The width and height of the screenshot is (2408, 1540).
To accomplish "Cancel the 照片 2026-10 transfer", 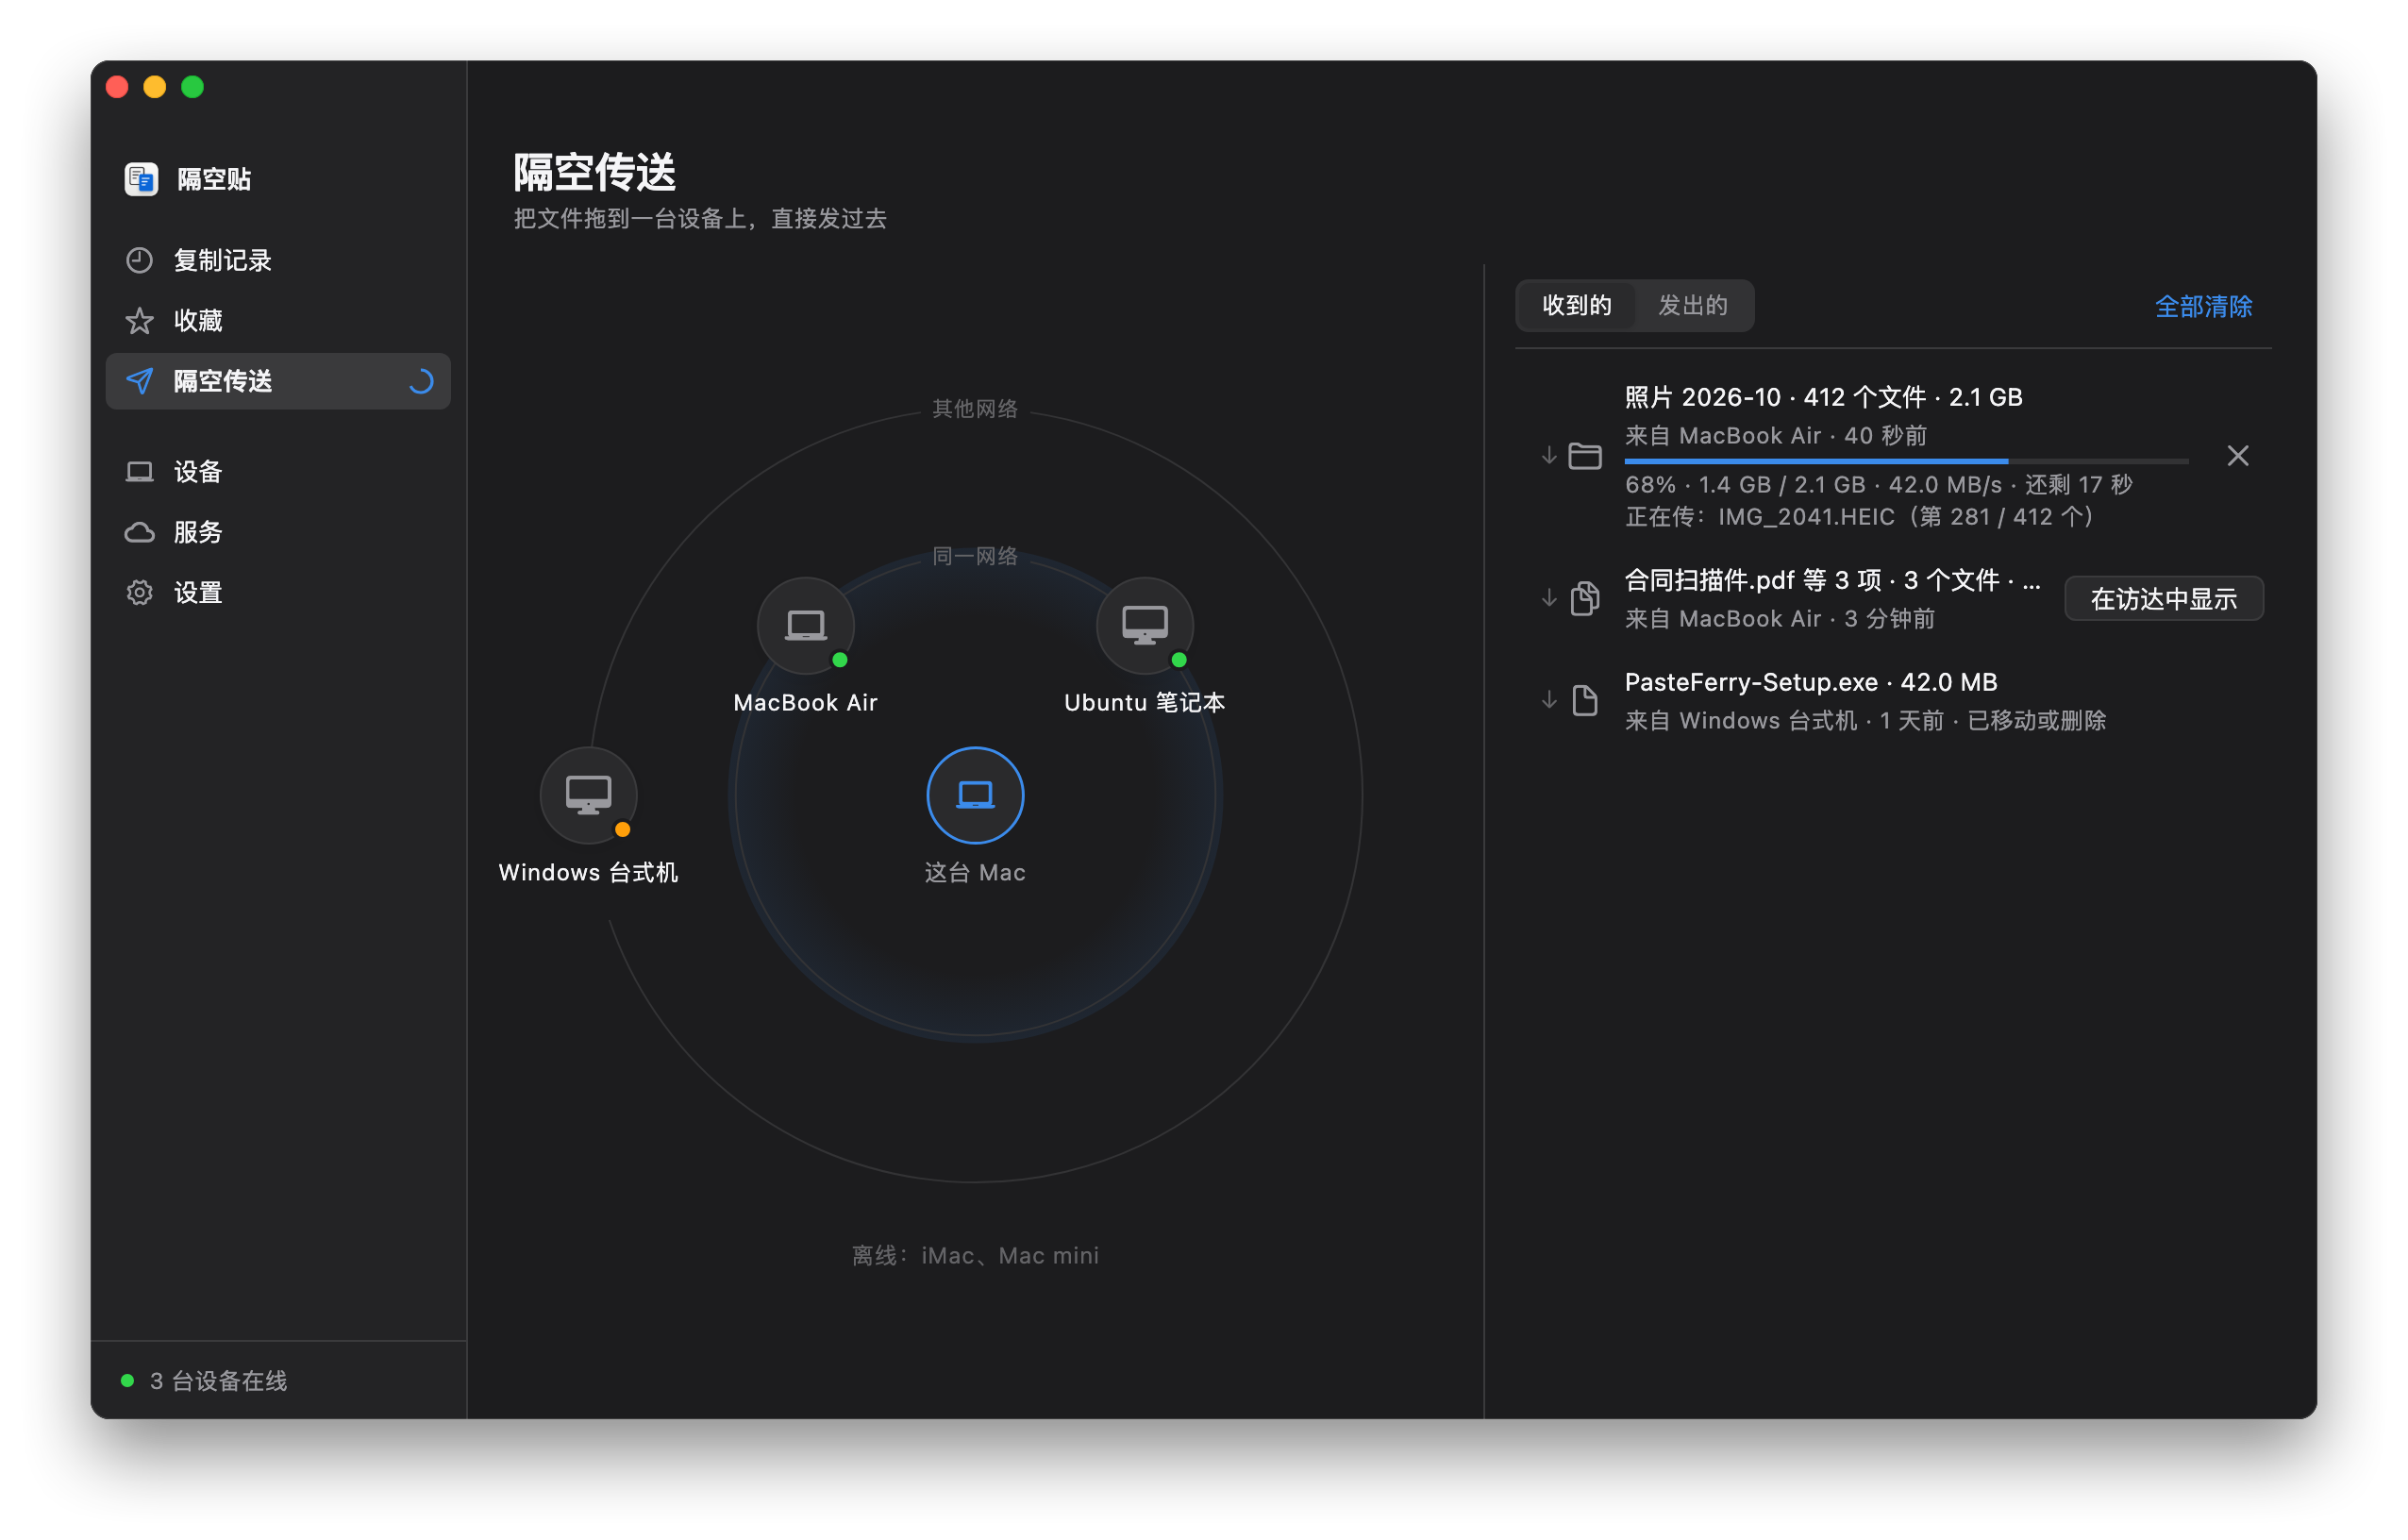I will click(2238, 456).
